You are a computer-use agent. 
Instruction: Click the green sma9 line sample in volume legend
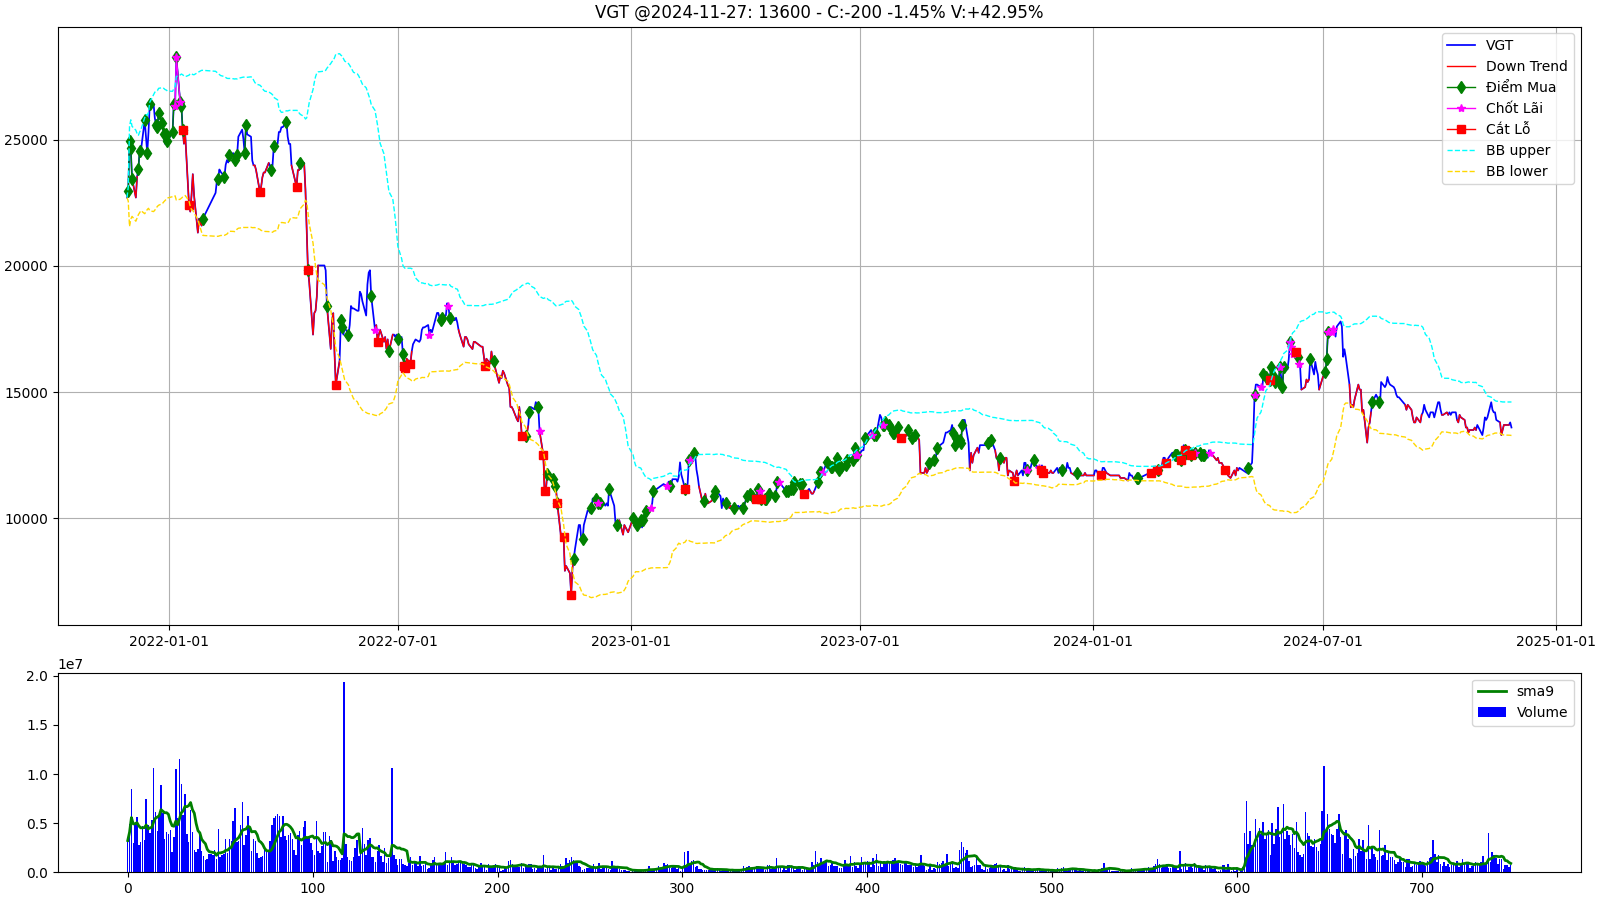click(1491, 691)
